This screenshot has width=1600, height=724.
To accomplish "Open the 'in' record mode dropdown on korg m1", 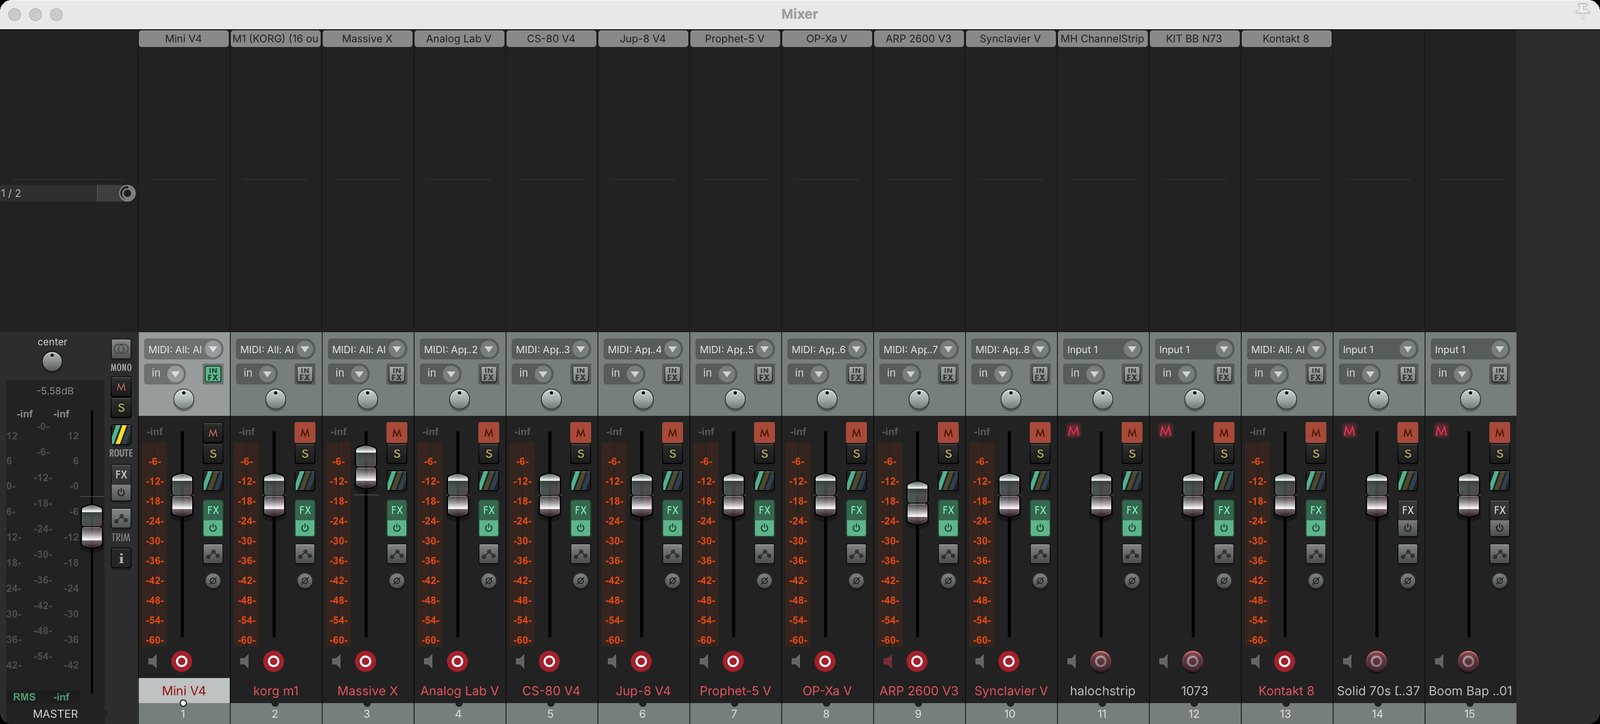I will pos(257,374).
